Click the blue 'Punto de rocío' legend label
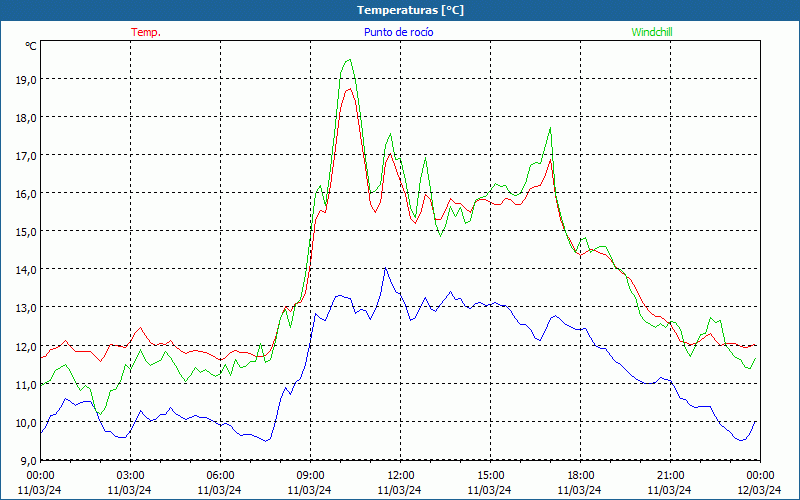Screen dimensions: 800x500 coord(398,32)
